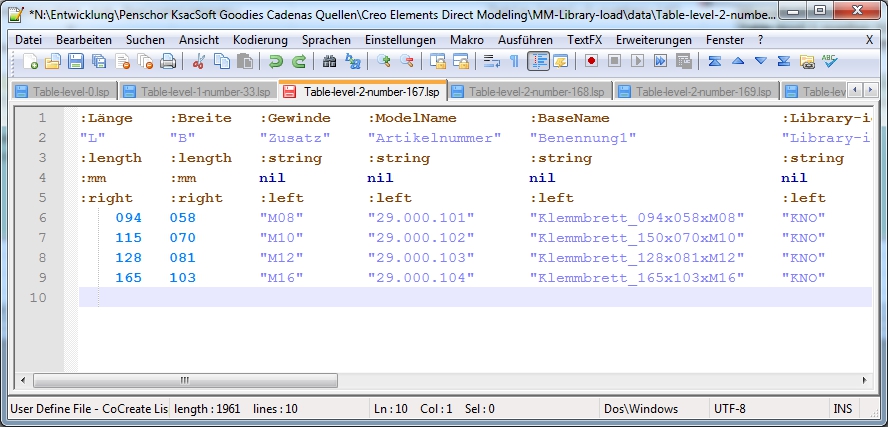Click the Undo arrow icon

[276, 62]
